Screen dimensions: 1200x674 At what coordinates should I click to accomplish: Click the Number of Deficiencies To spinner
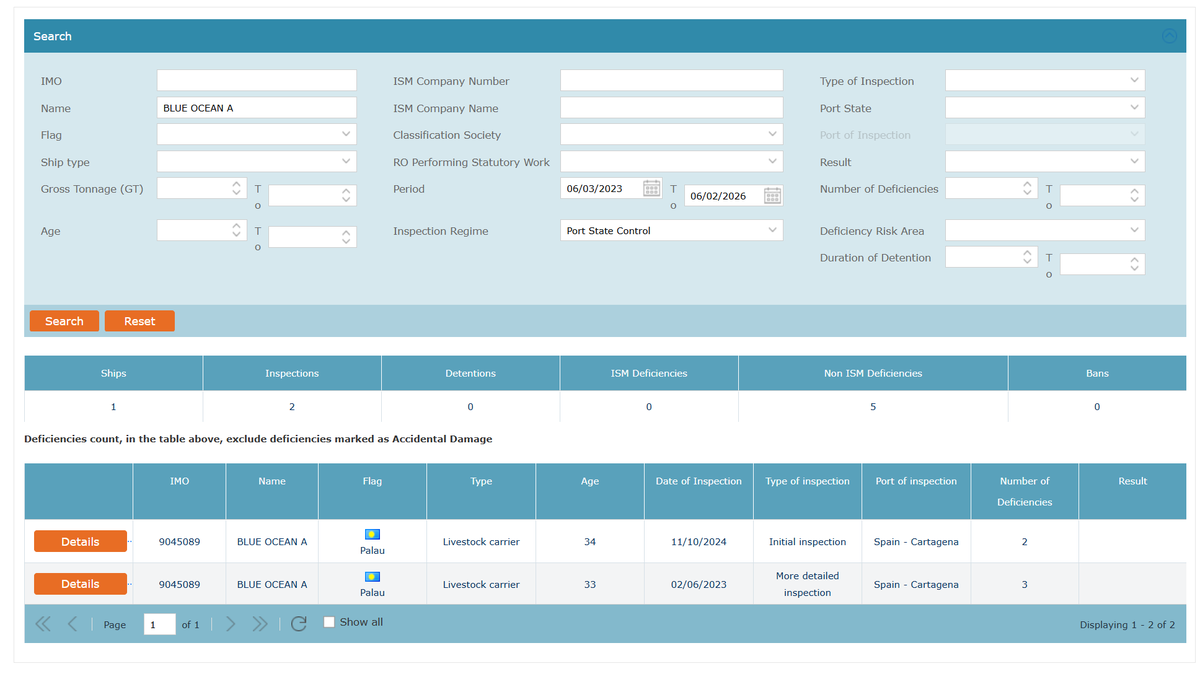(x=1102, y=196)
